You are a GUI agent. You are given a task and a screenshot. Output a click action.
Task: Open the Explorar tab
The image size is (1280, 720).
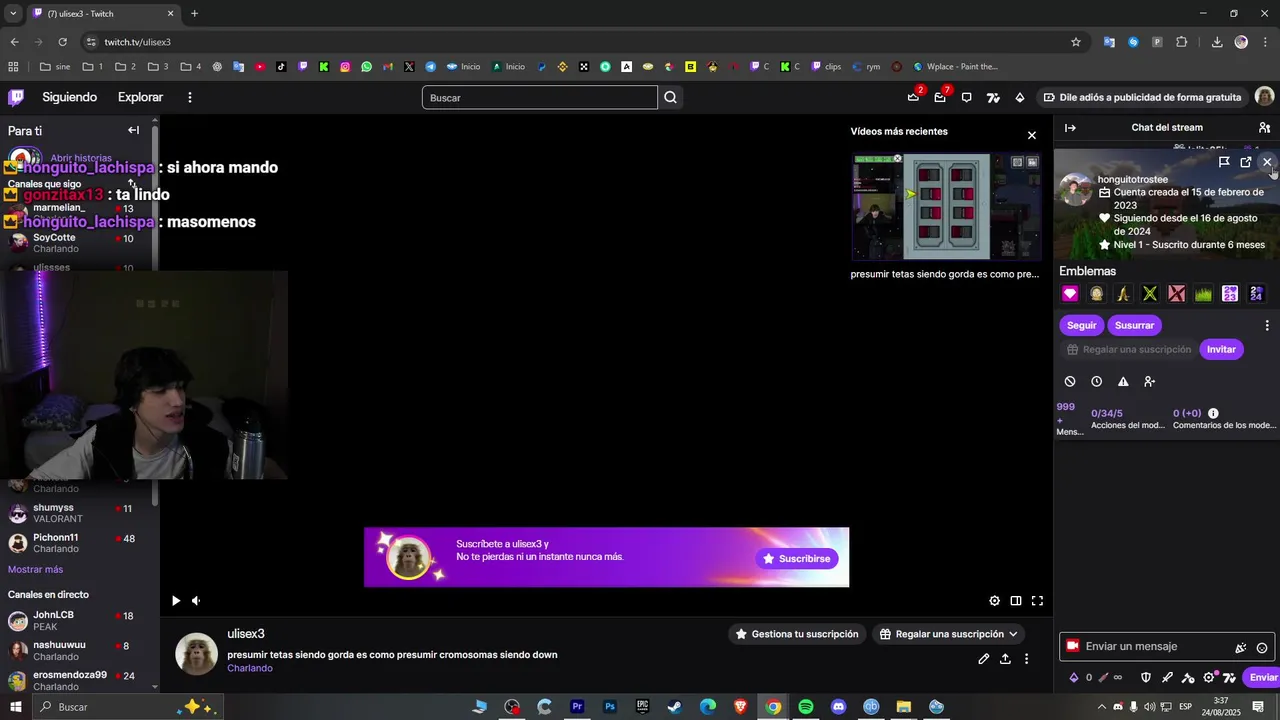pos(140,97)
